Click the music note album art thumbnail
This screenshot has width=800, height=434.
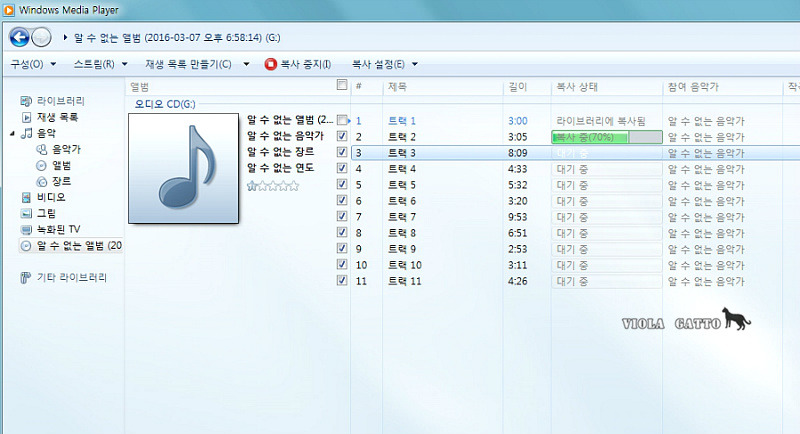(184, 168)
